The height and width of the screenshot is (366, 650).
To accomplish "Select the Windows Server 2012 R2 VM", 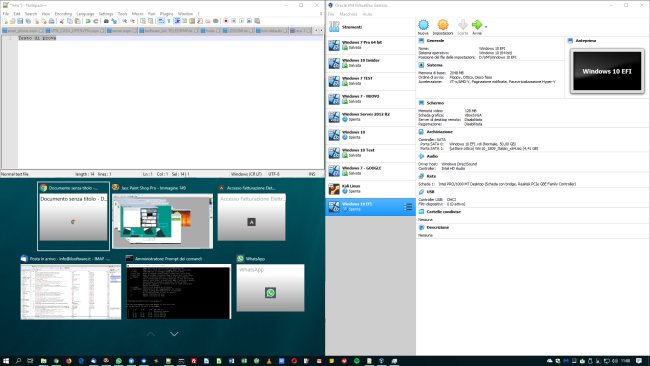I will [x=371, y=116].
